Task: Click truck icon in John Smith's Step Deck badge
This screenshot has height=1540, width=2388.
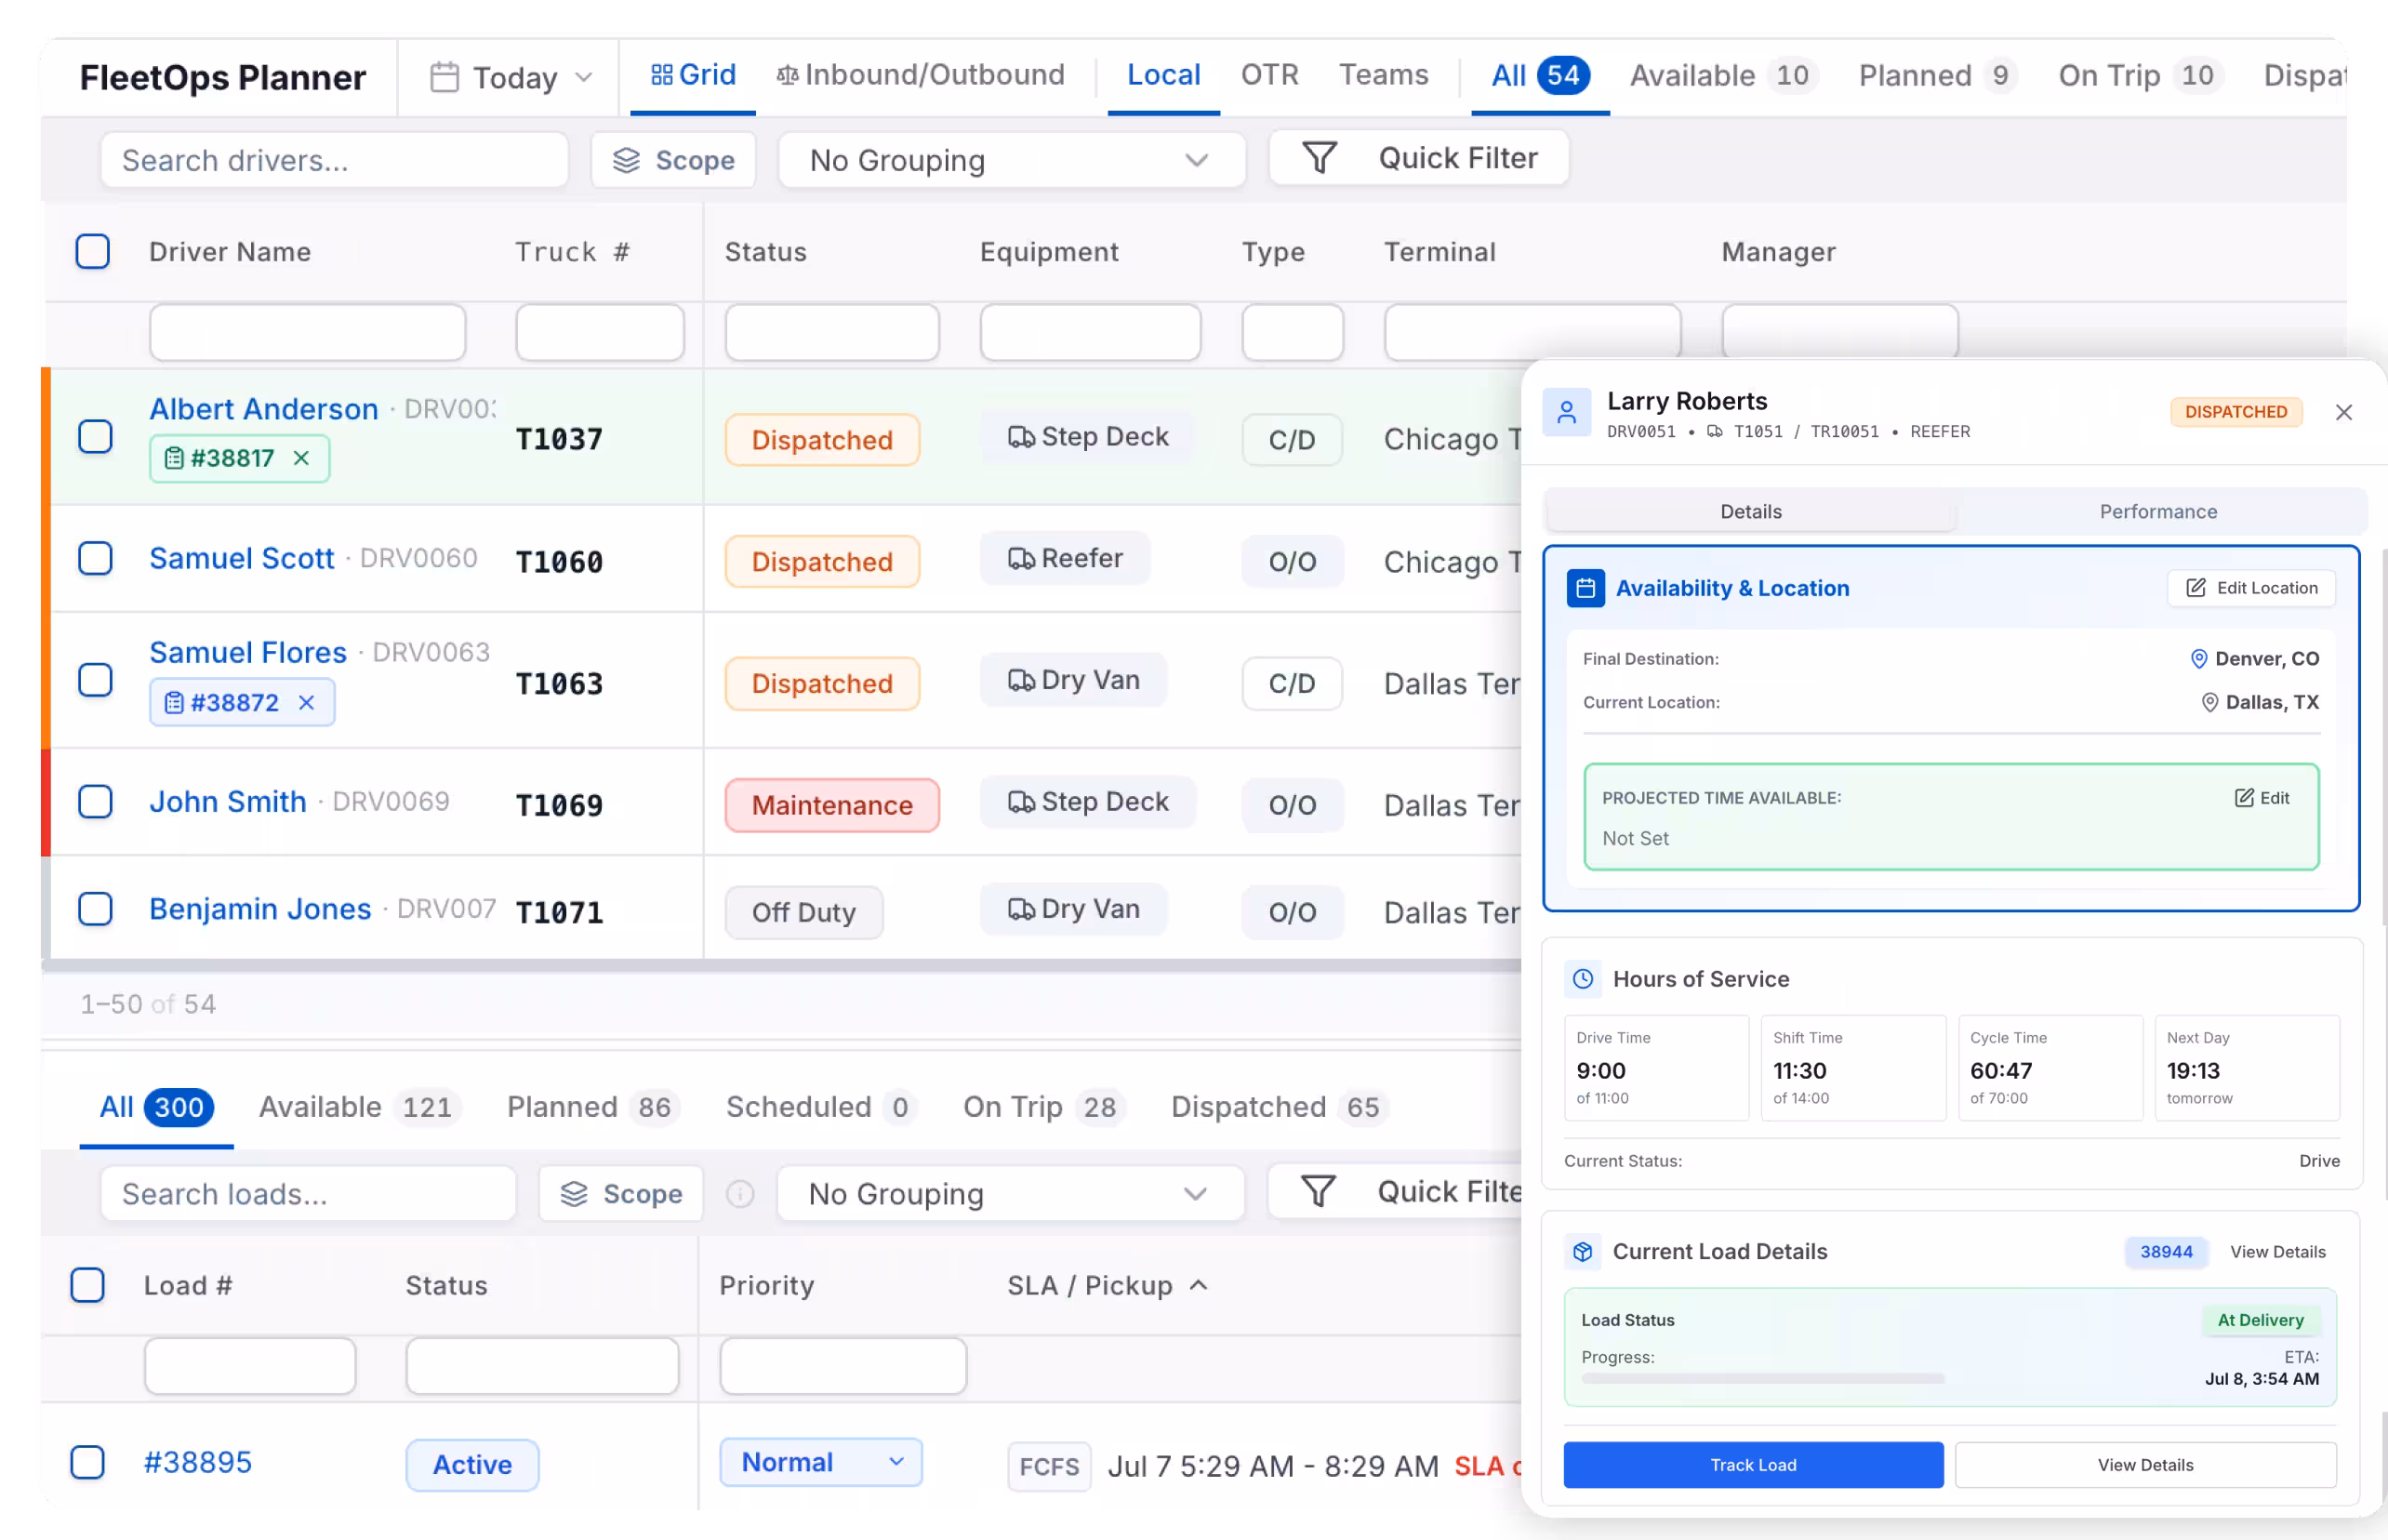Action: click(x=1021, y=802)
